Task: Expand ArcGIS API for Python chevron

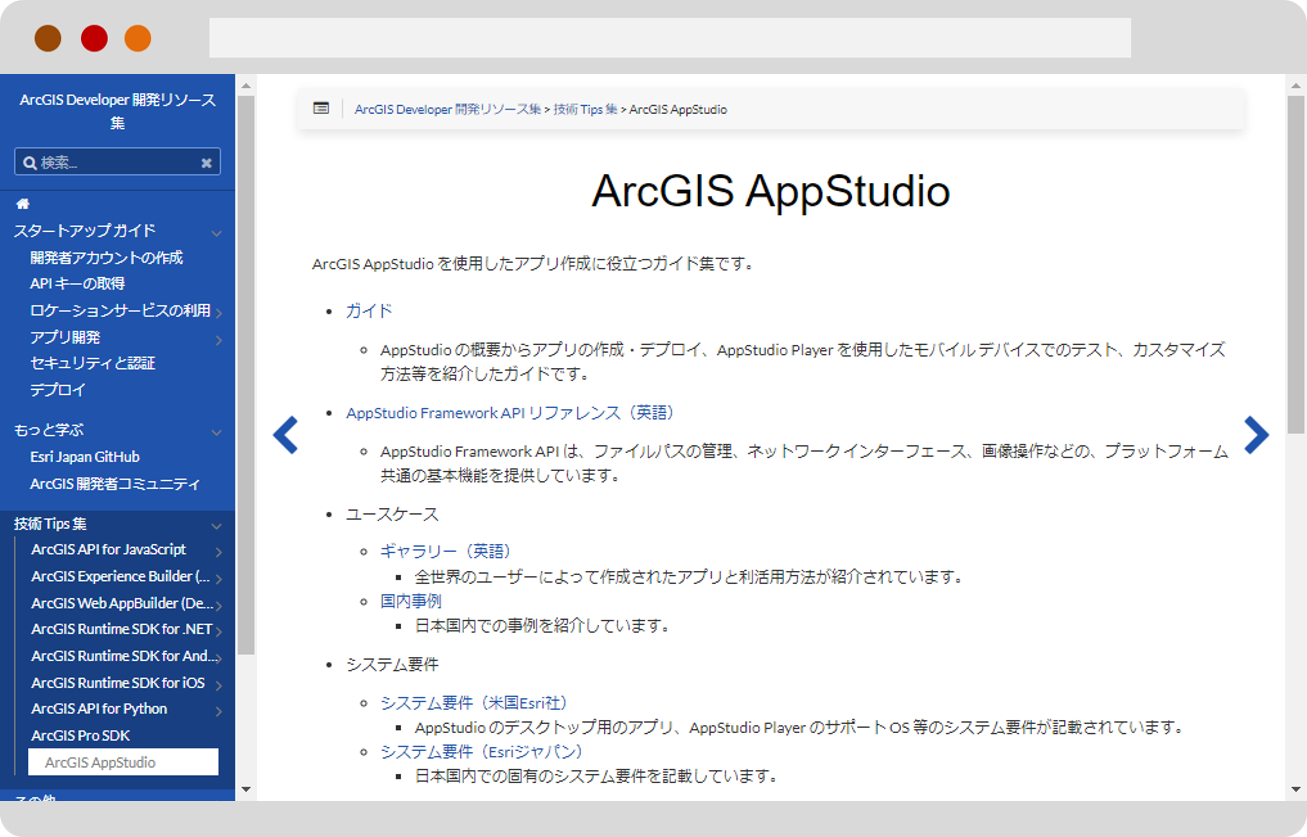Action: [x=218, y=711]
